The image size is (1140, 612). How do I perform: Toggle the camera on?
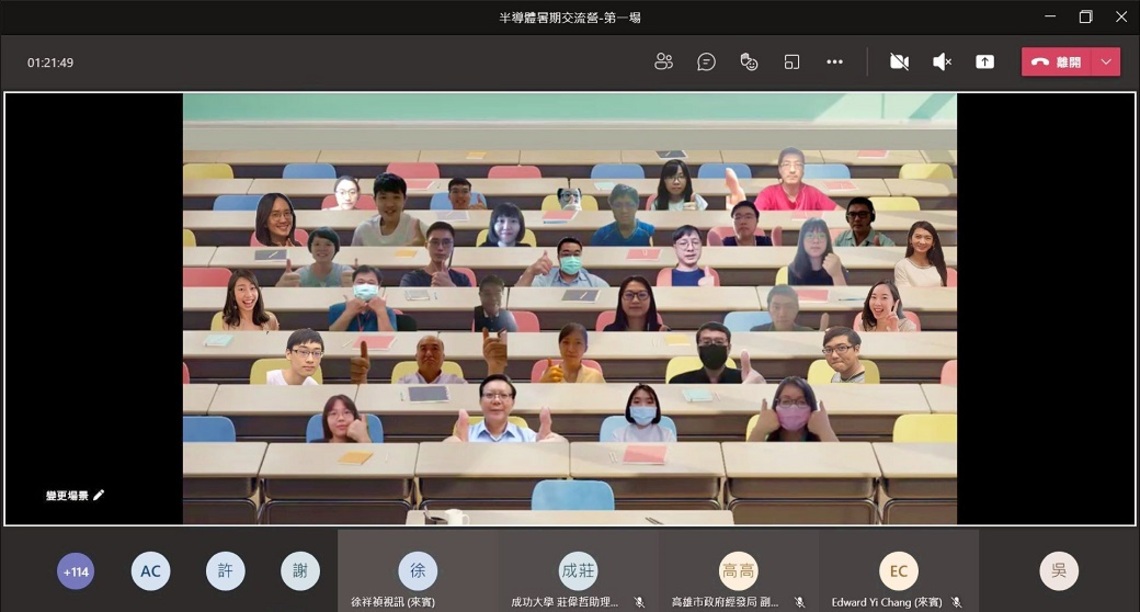[899, 62]
